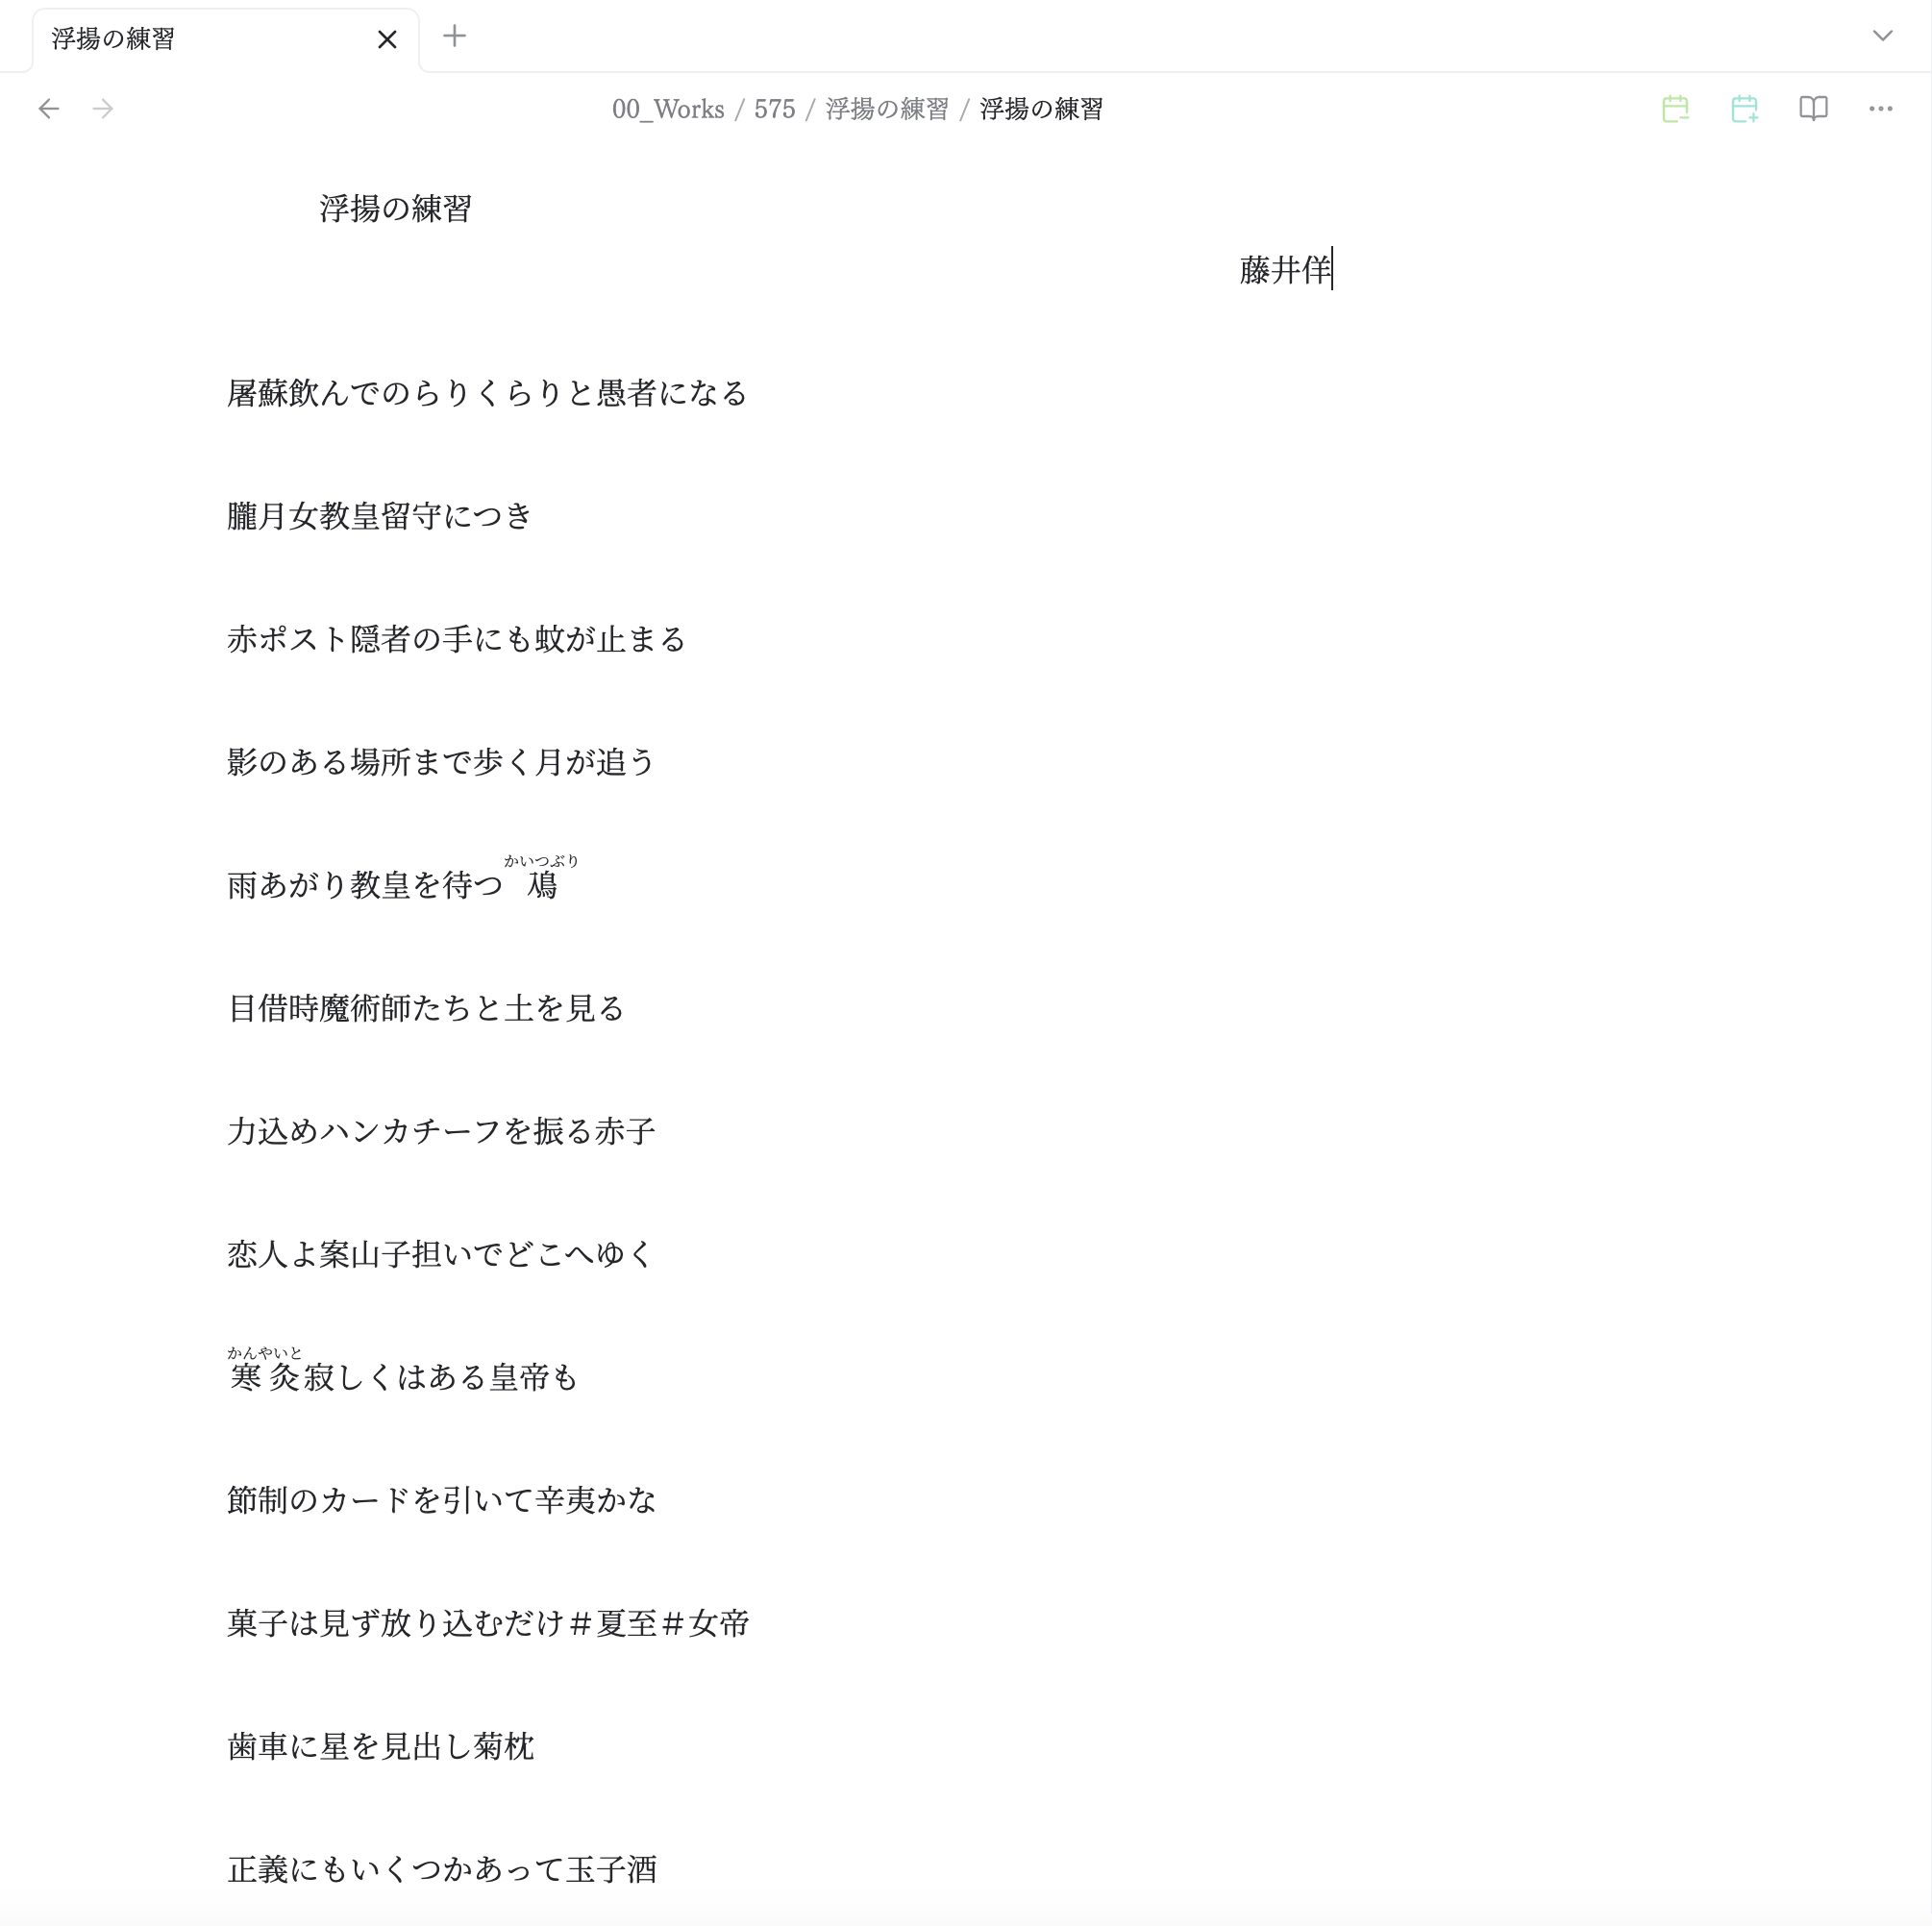Switch off edit mode using the book toggle

tap(1813, 108)
